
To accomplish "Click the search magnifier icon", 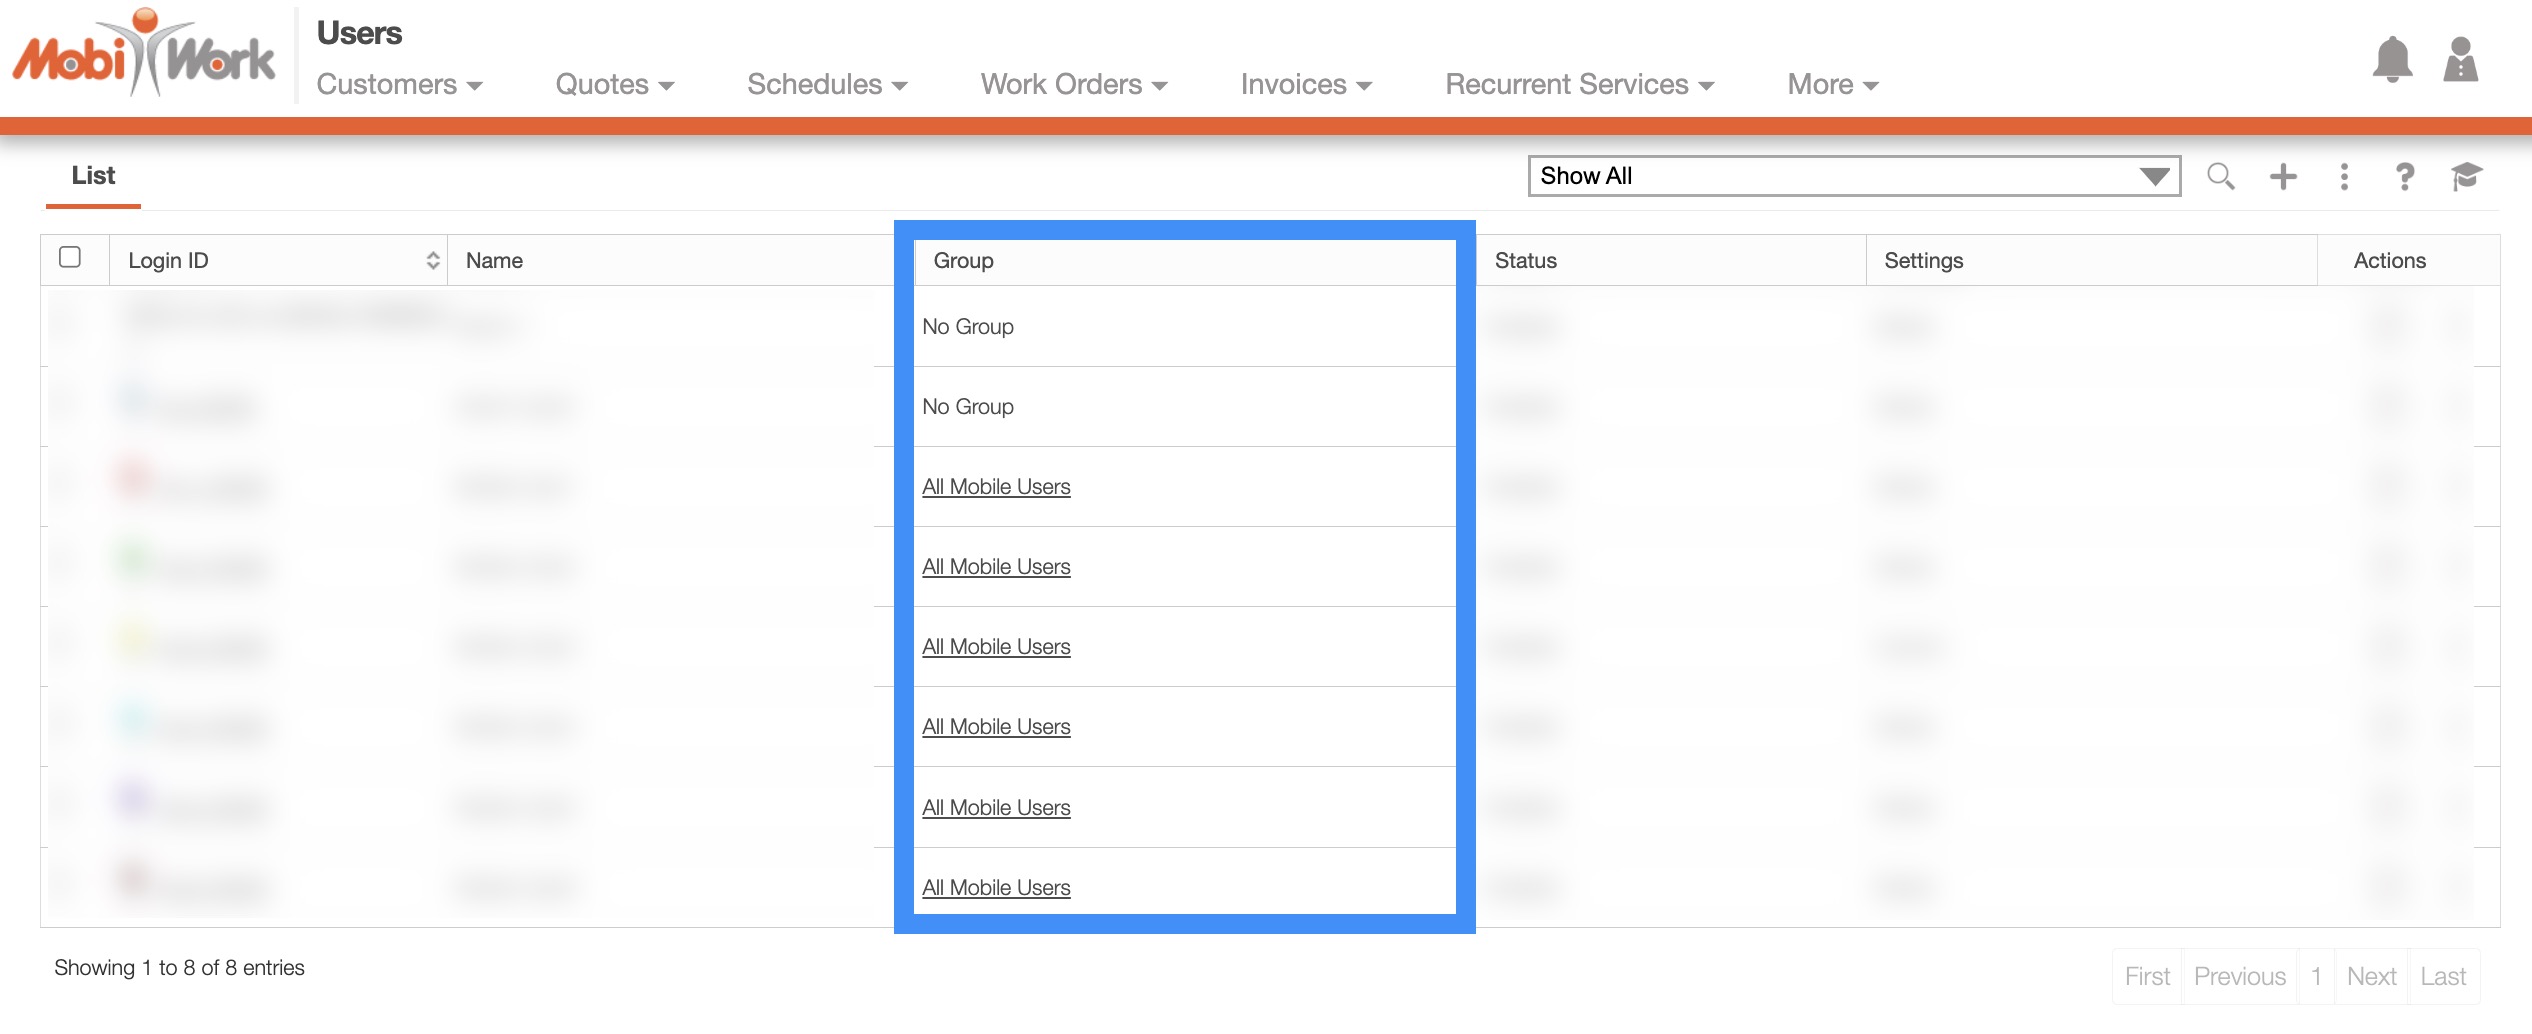I will pyautogui.click(x=2220, y=177).
